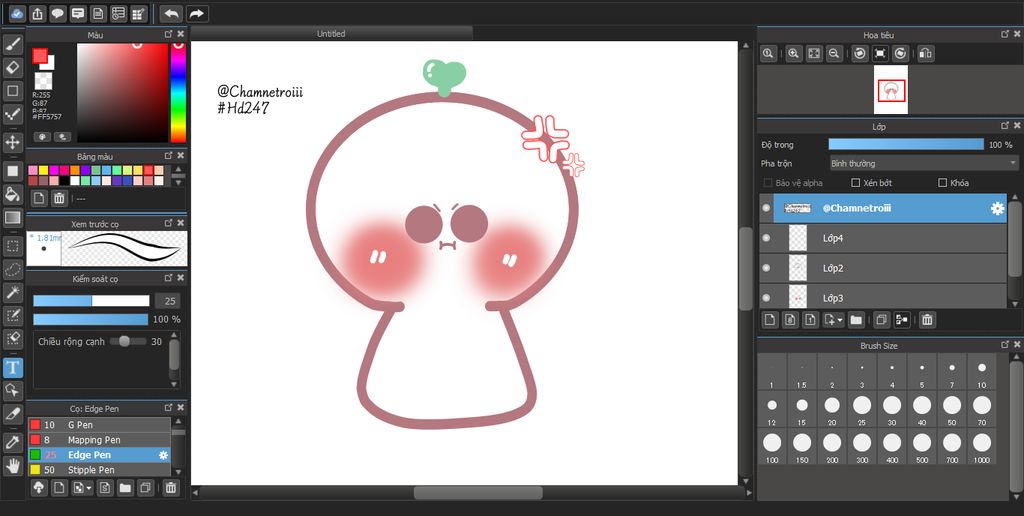Click the navigator canvas thumbnail
The image size is (1024, 516).
(891, 89)
